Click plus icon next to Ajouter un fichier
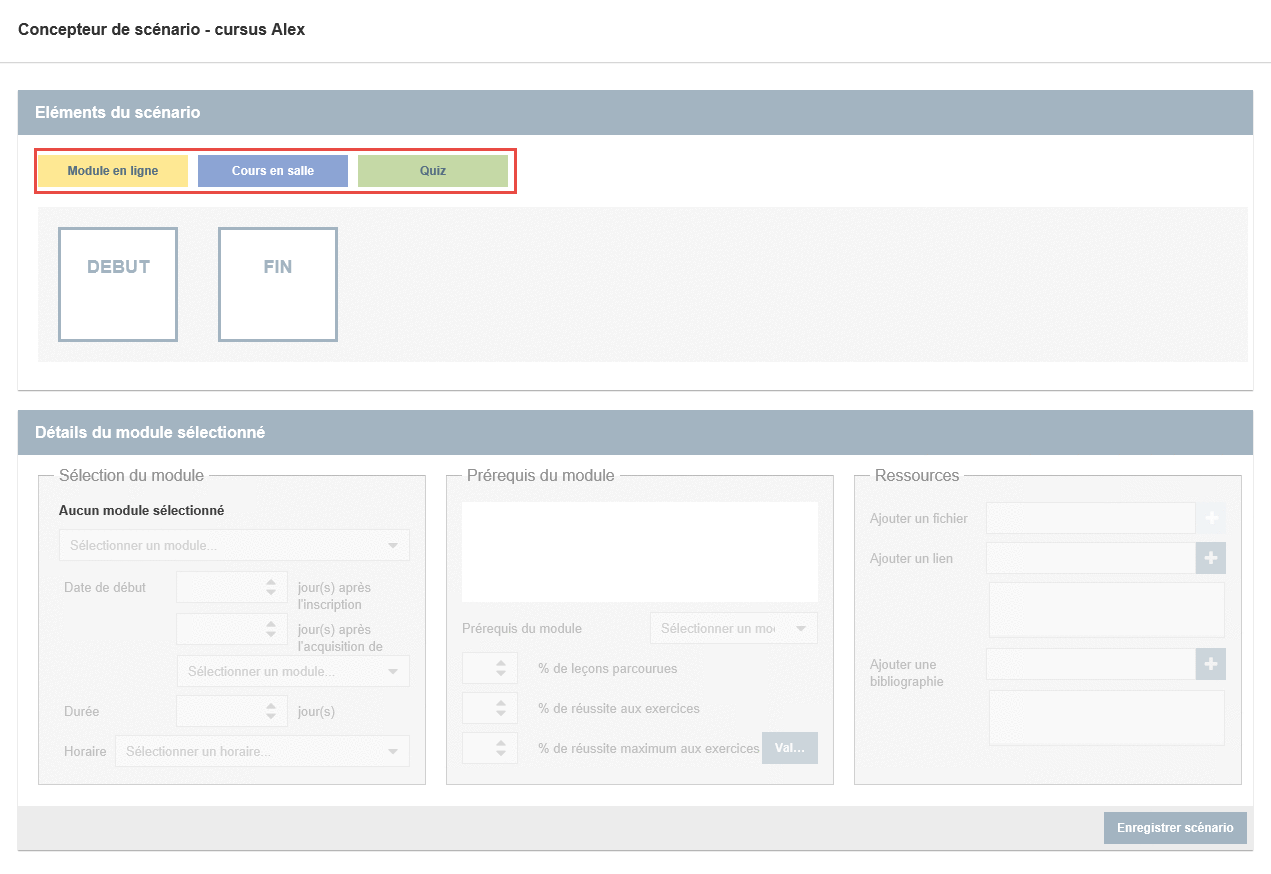 tap(1211, 518)
